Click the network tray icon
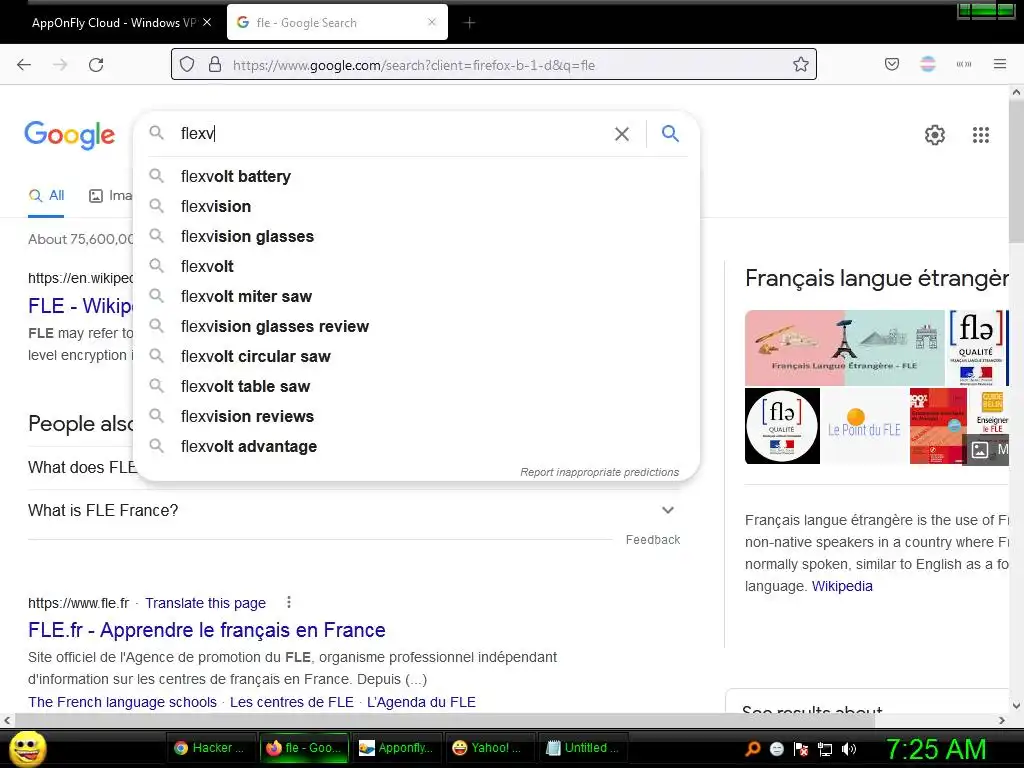Image resolution: width=1024 pixels, height=768 pixels. click(x=825, y=749)
